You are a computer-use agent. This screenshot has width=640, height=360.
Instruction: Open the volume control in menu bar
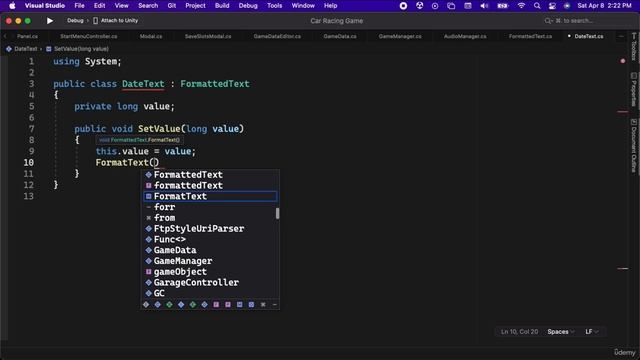[484, 6]
